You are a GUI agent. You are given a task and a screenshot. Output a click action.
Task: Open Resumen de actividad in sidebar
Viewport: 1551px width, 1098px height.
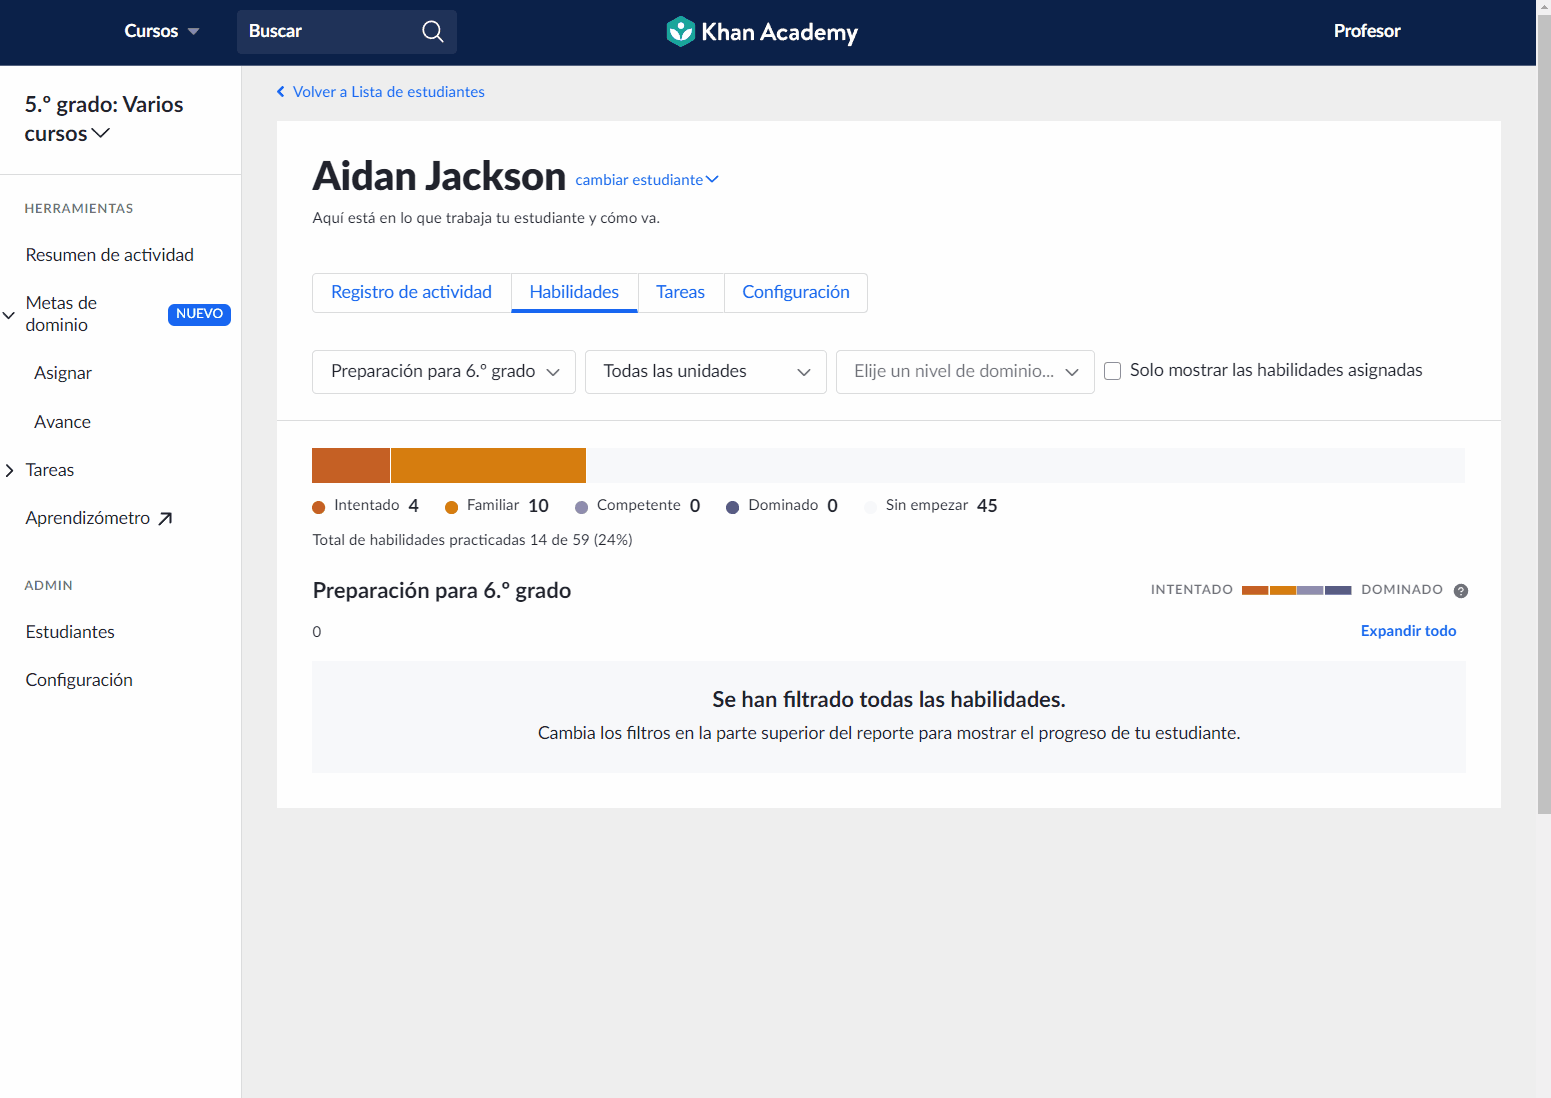tap(110, 255)
